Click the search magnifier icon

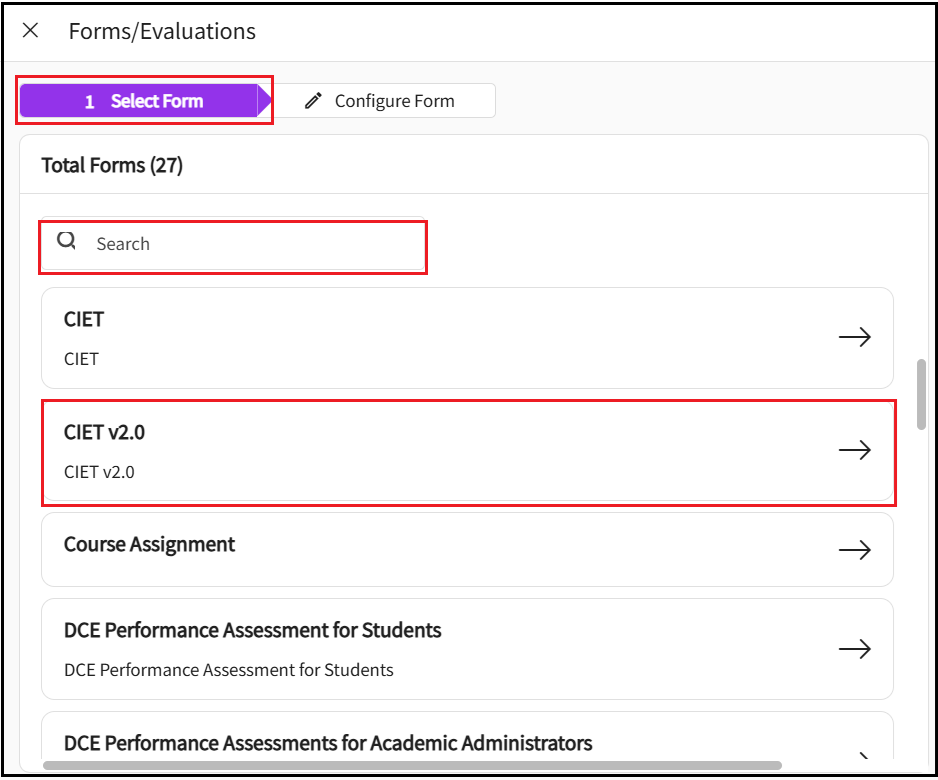67,241
